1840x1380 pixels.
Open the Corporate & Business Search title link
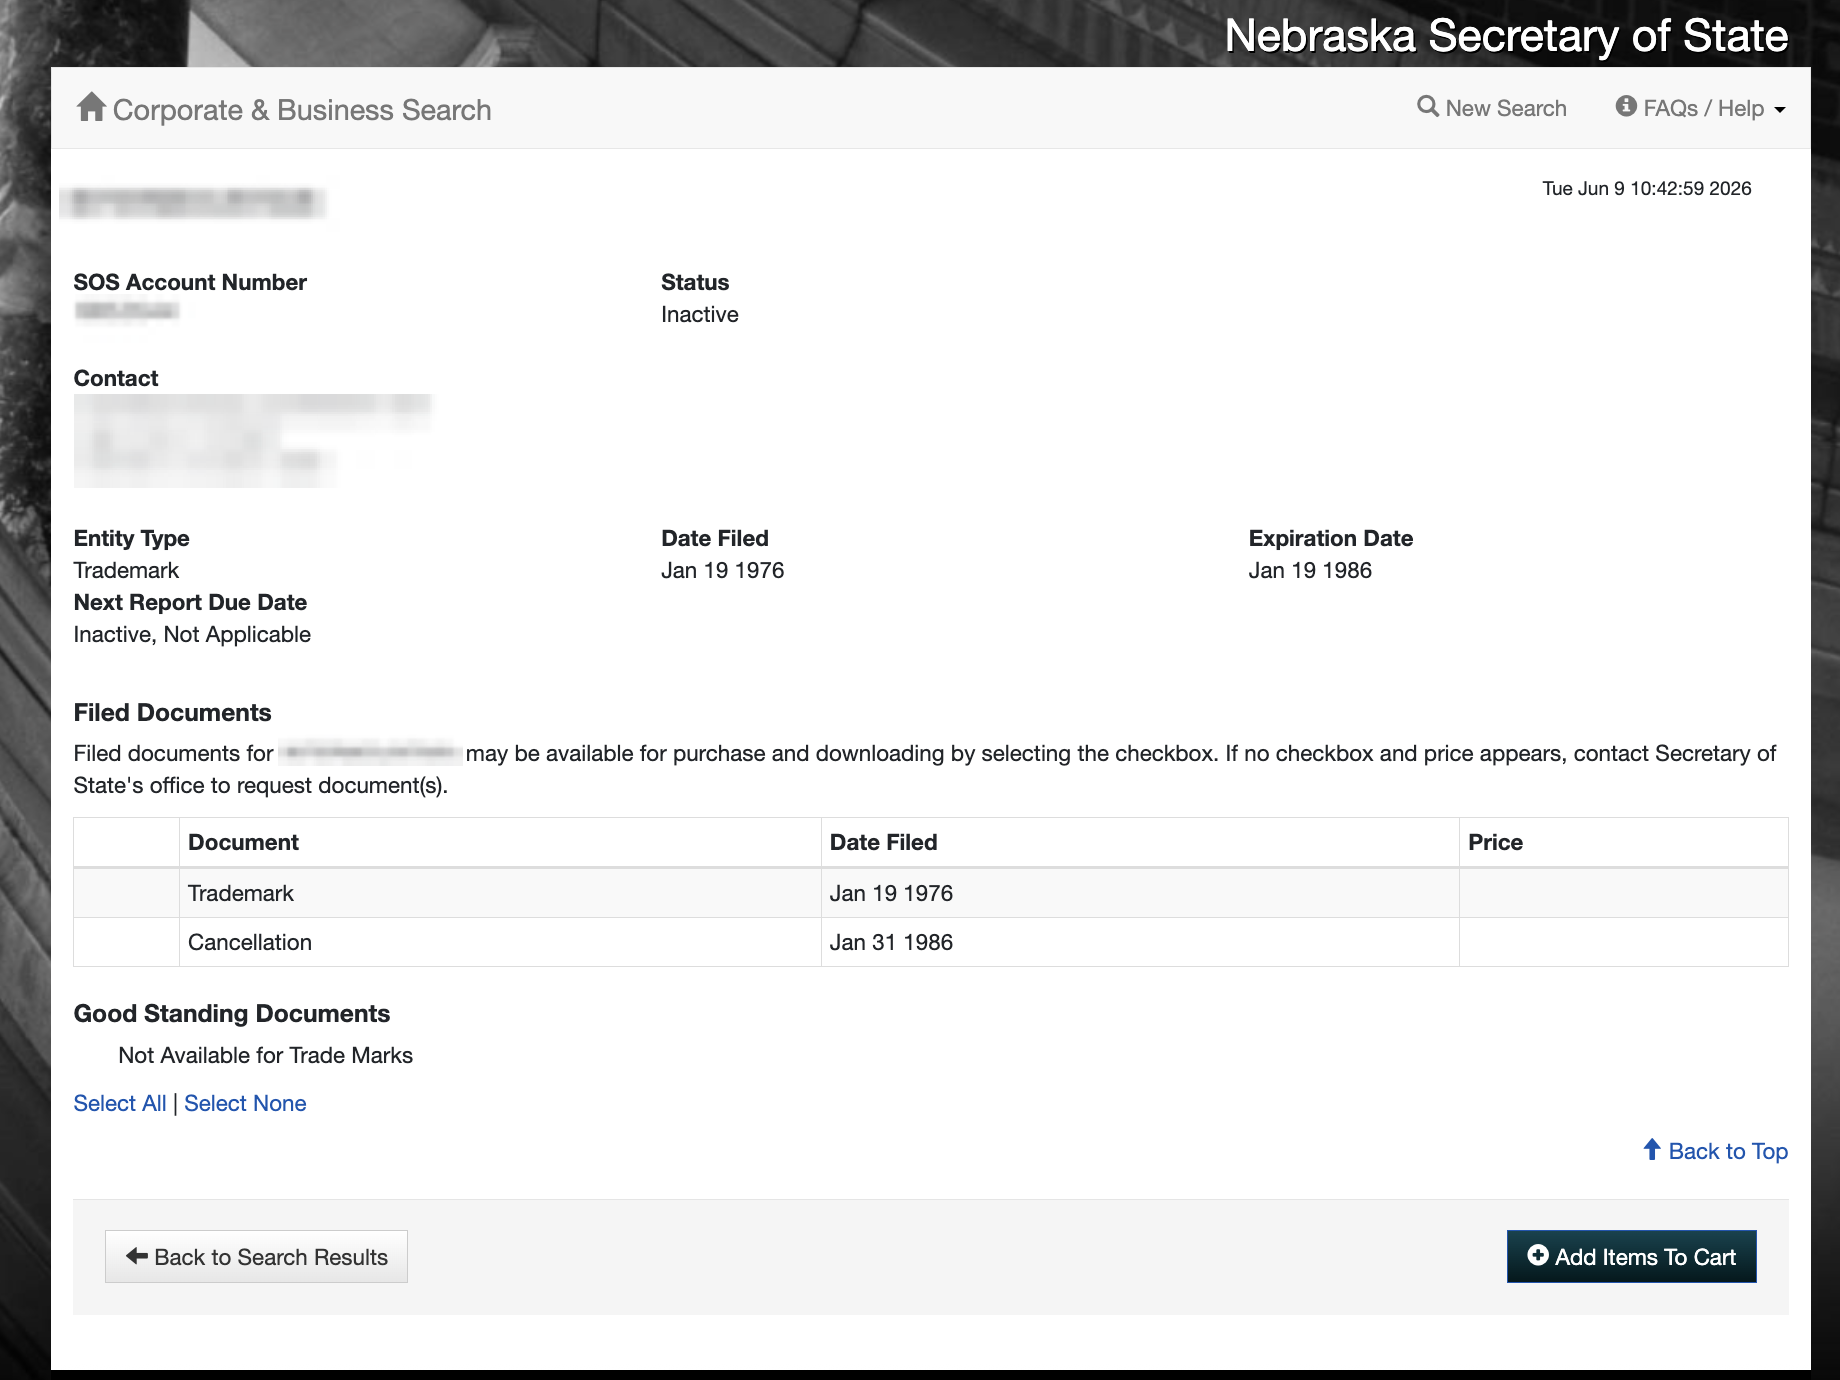302,110
